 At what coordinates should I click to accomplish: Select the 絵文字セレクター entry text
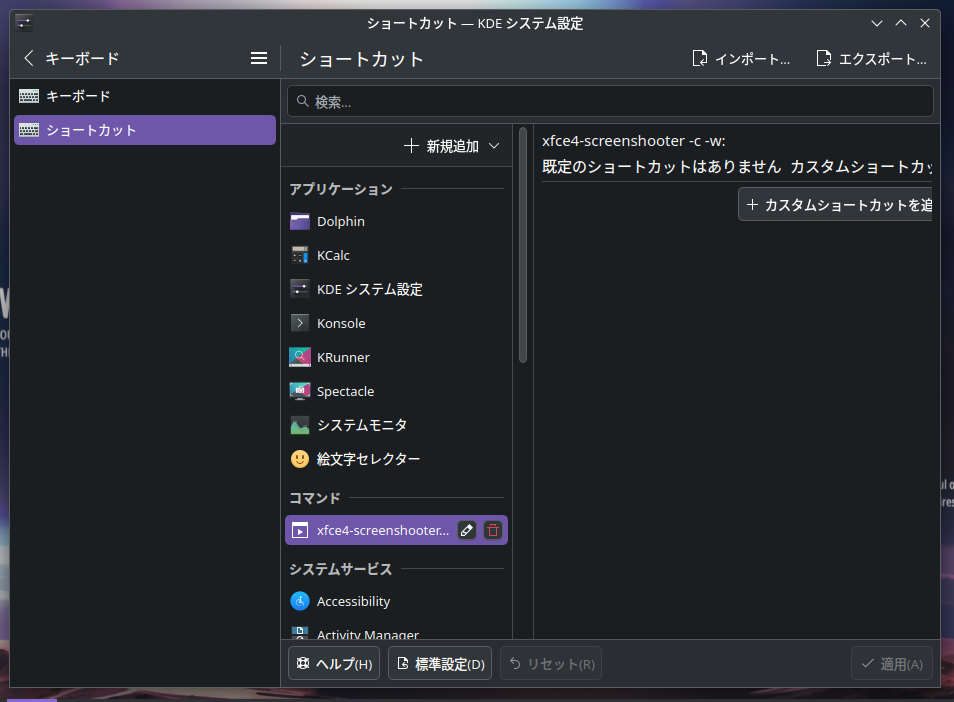pos(369,459)
